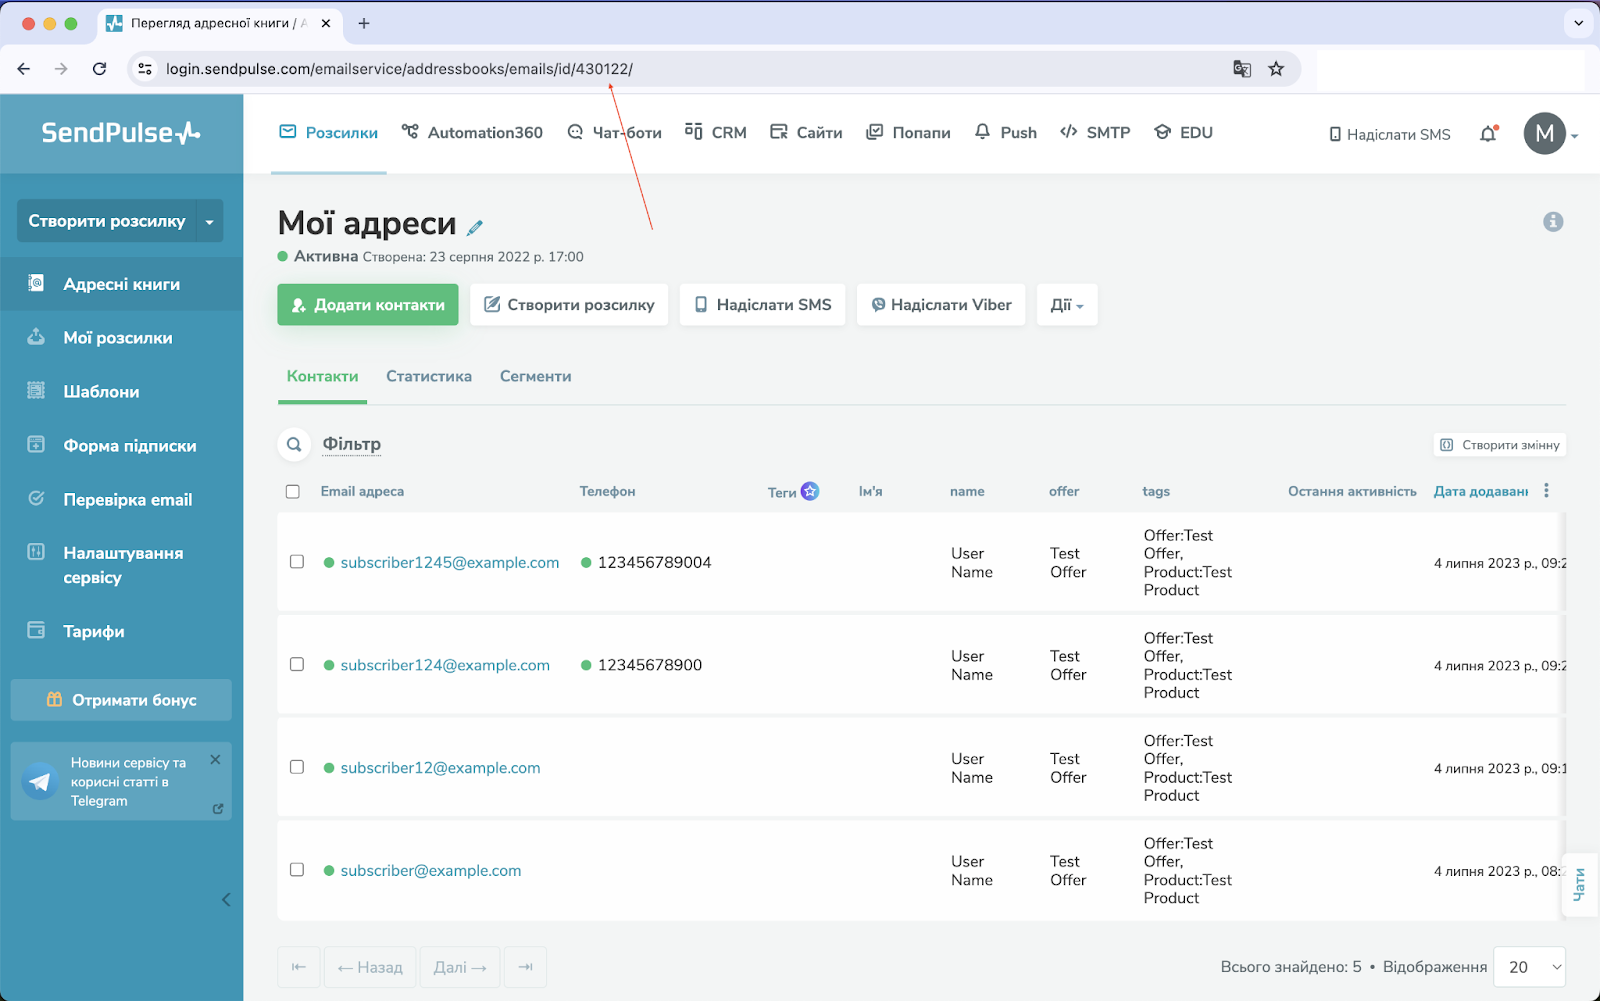Open Automation360 section

pos(472,133)
